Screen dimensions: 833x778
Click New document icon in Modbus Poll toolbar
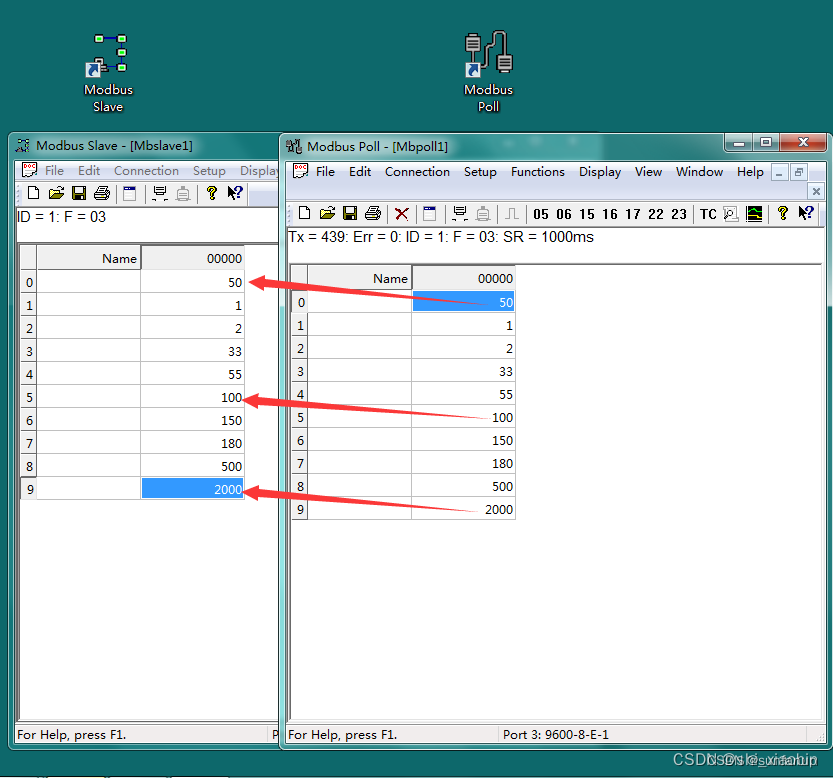(x=304, y=213)
